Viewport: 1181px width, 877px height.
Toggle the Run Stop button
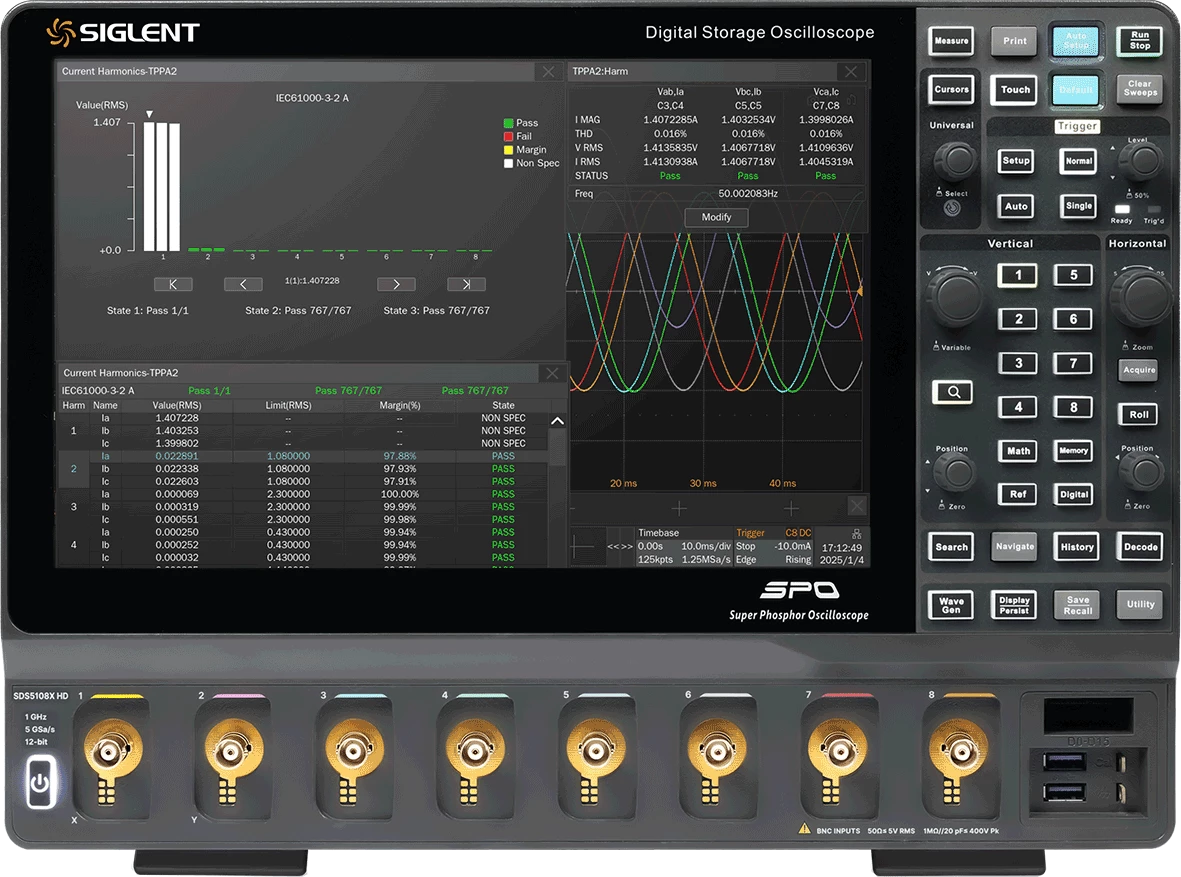(x=1140, y=41)
